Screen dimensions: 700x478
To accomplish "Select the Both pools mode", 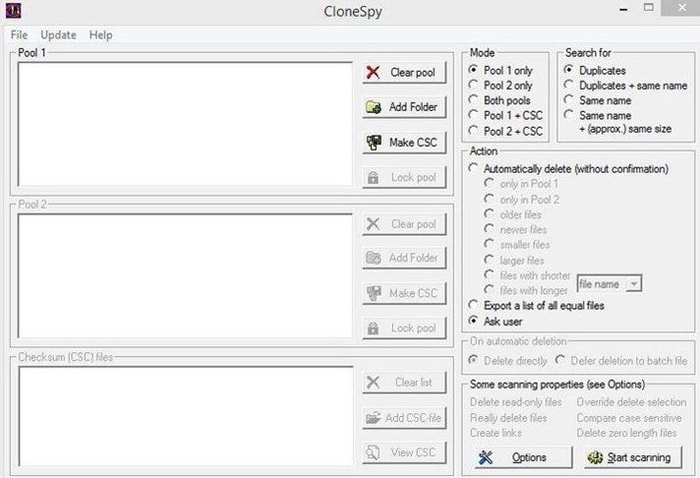I will pos(474,101).
